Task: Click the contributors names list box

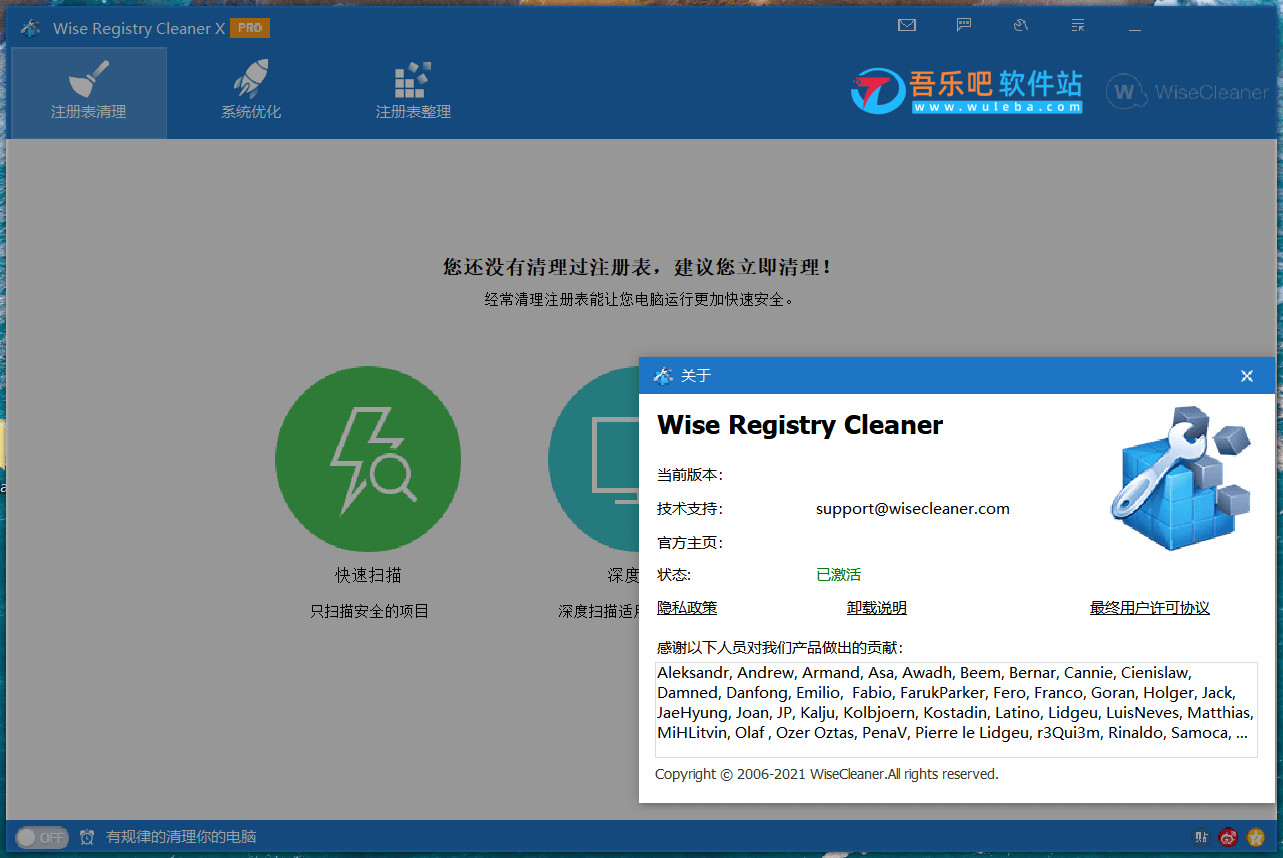Action: click(956, 709)
